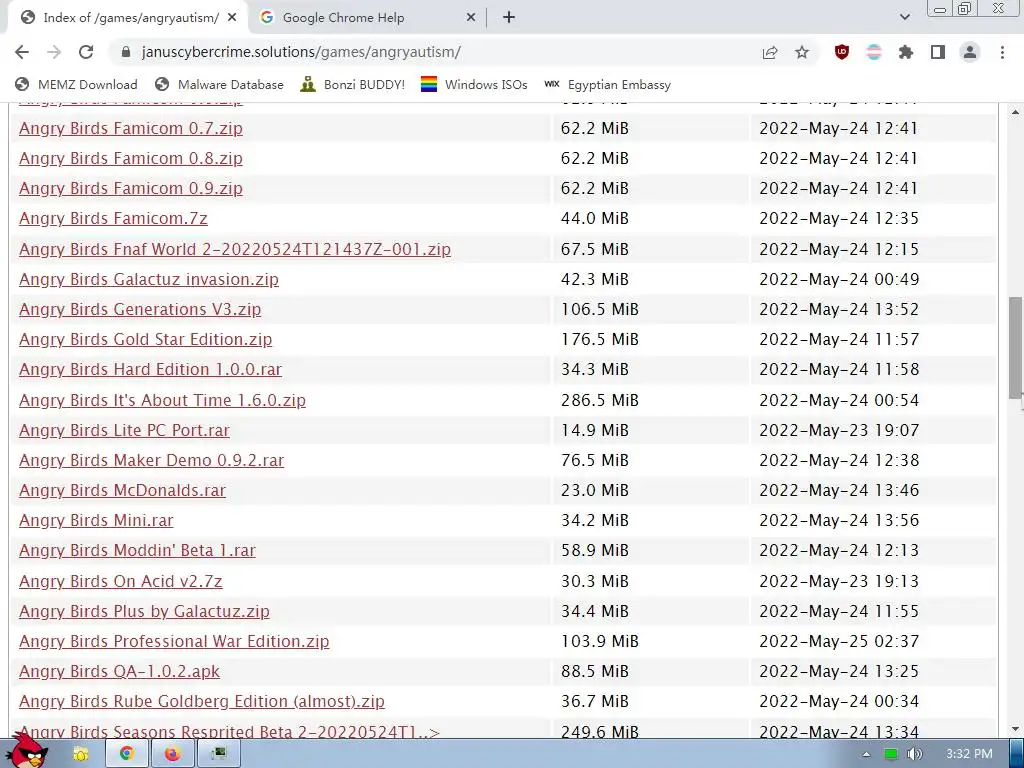Open the Egyptian Embassy bookmark
Screen dimensions: 1024x768
(607, 85)
